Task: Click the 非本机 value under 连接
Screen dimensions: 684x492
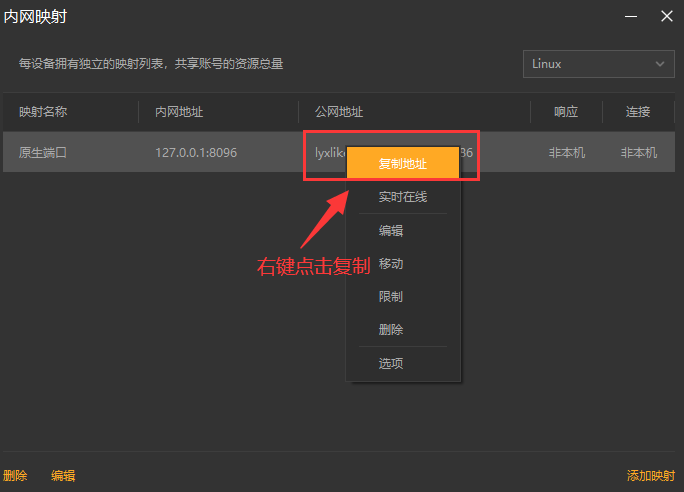Action: pos(639,153)
